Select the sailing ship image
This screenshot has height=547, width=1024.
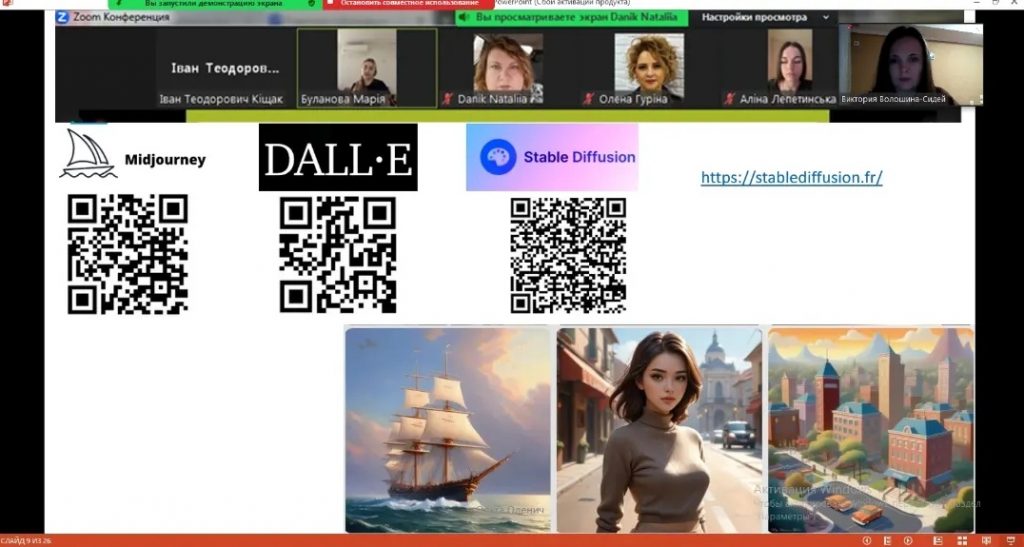click(x=448, y=429)
